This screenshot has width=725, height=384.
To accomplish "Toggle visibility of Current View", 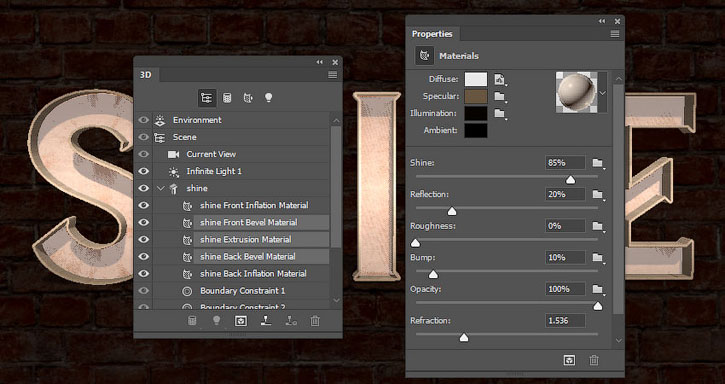I will (143, 154).
